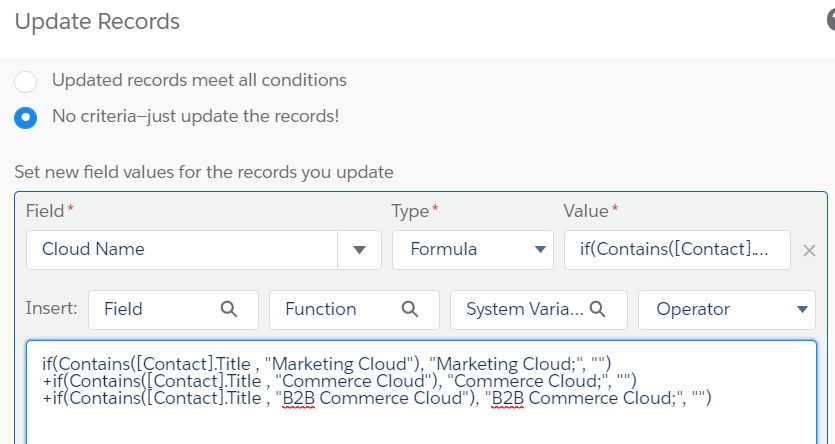The image size is (835, 444).
Task: Click the magnifier icon in Insert Field box
Action: point(228,309)
